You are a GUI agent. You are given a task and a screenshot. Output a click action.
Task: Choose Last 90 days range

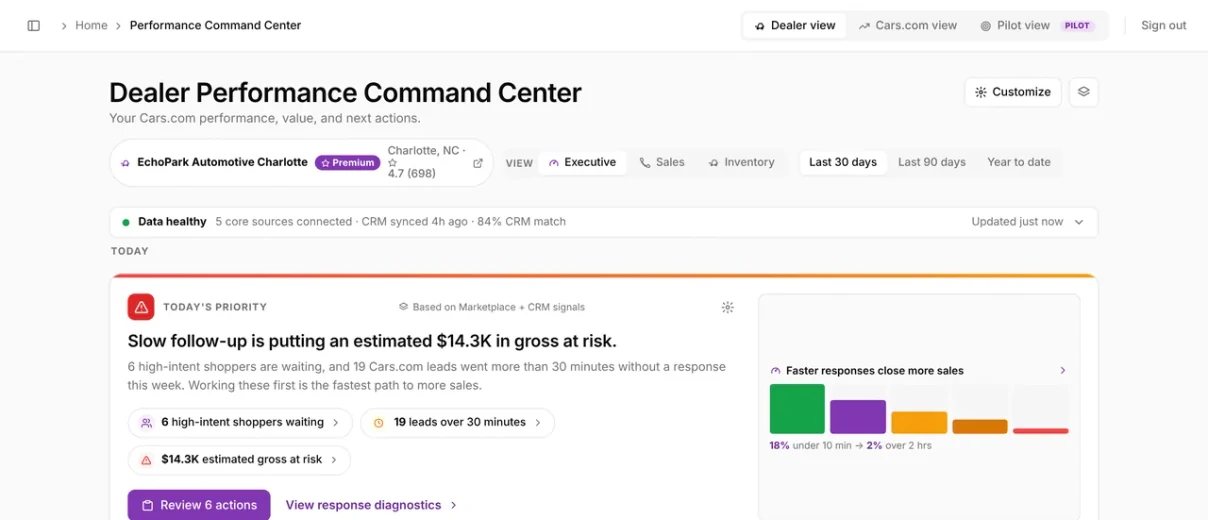932,163
